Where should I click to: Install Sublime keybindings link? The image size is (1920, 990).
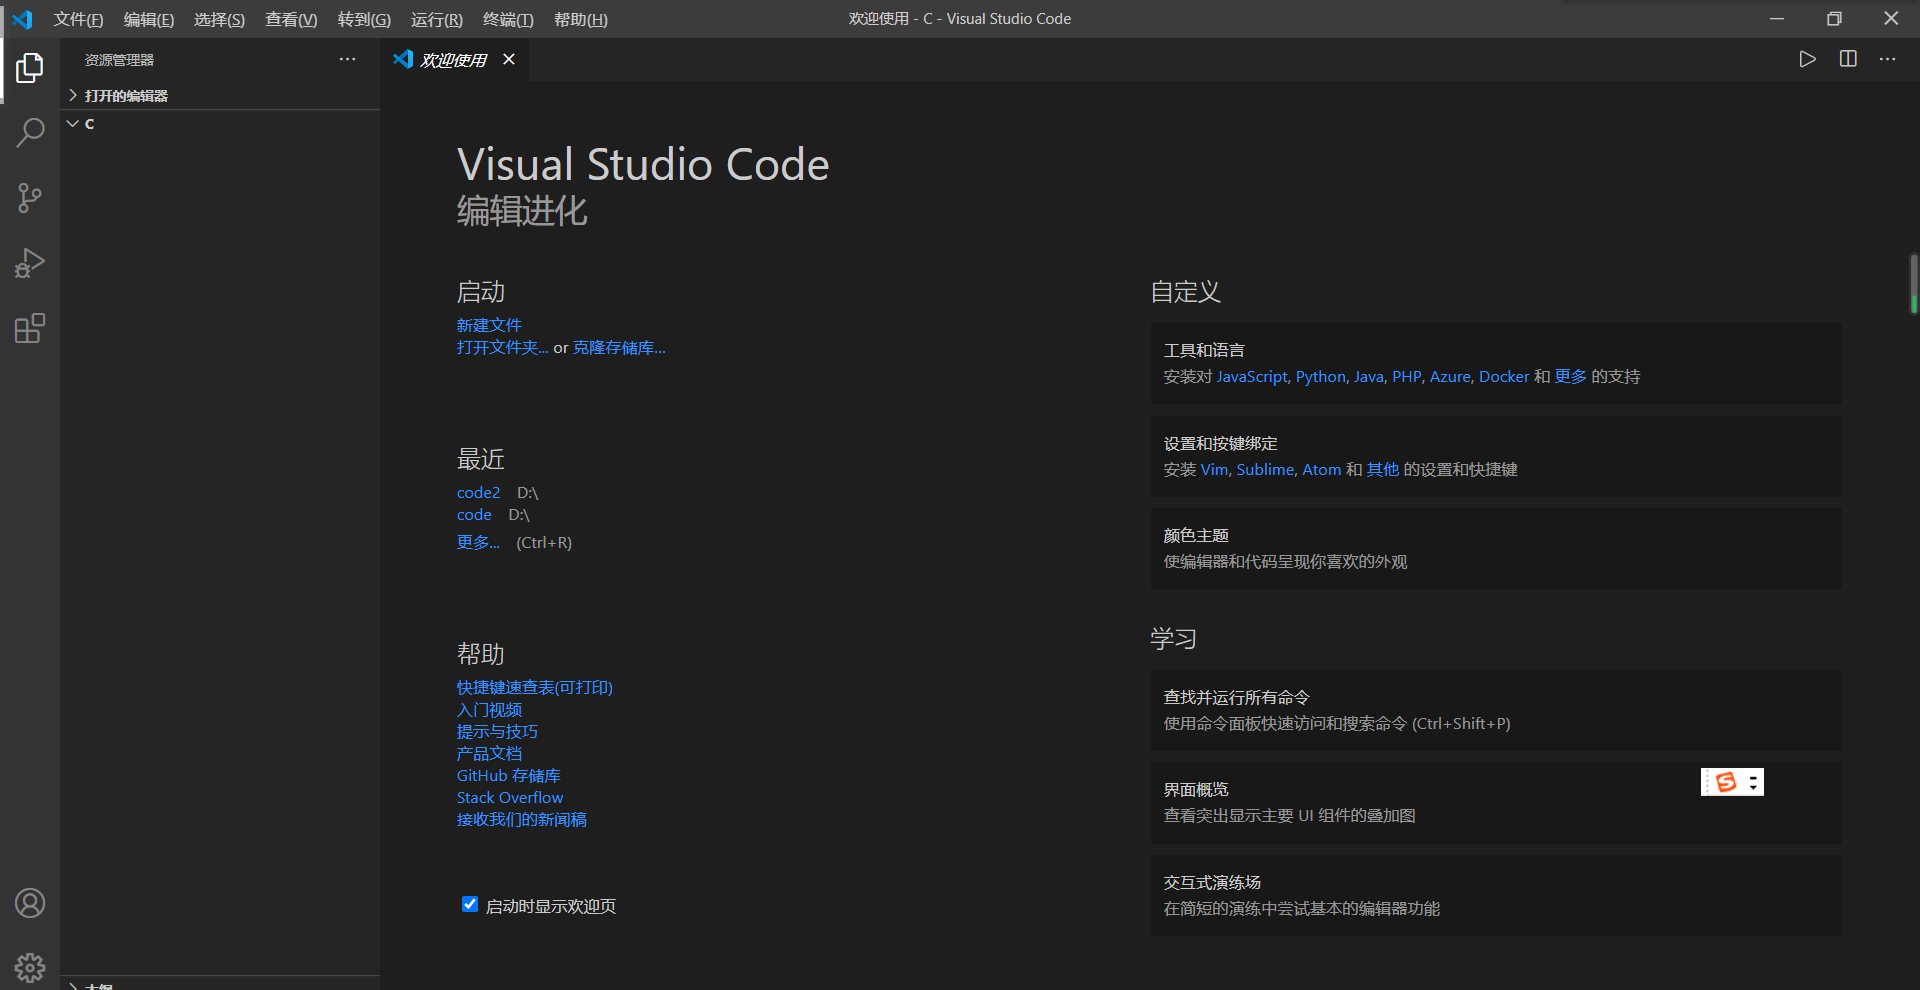point(1265,469)
